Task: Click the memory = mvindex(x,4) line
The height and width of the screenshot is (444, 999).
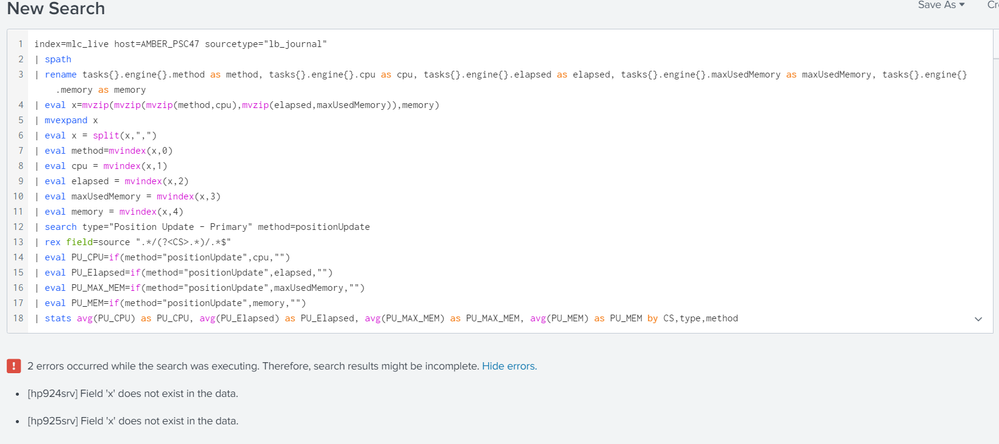Action: (109, 211)
